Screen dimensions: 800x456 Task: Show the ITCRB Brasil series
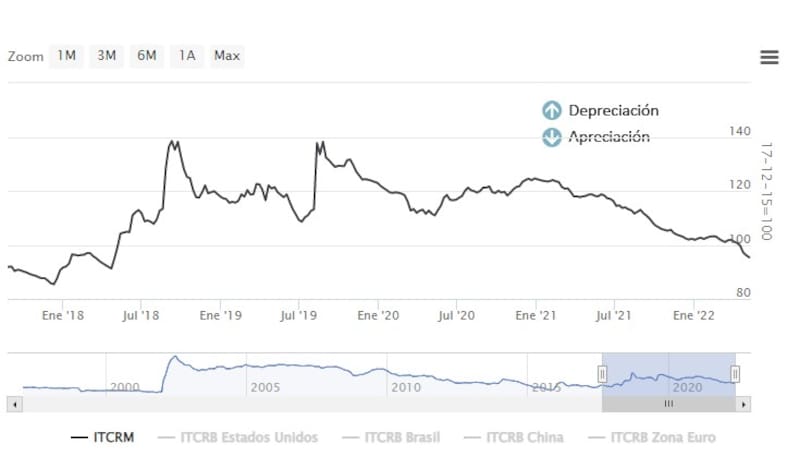390,437
